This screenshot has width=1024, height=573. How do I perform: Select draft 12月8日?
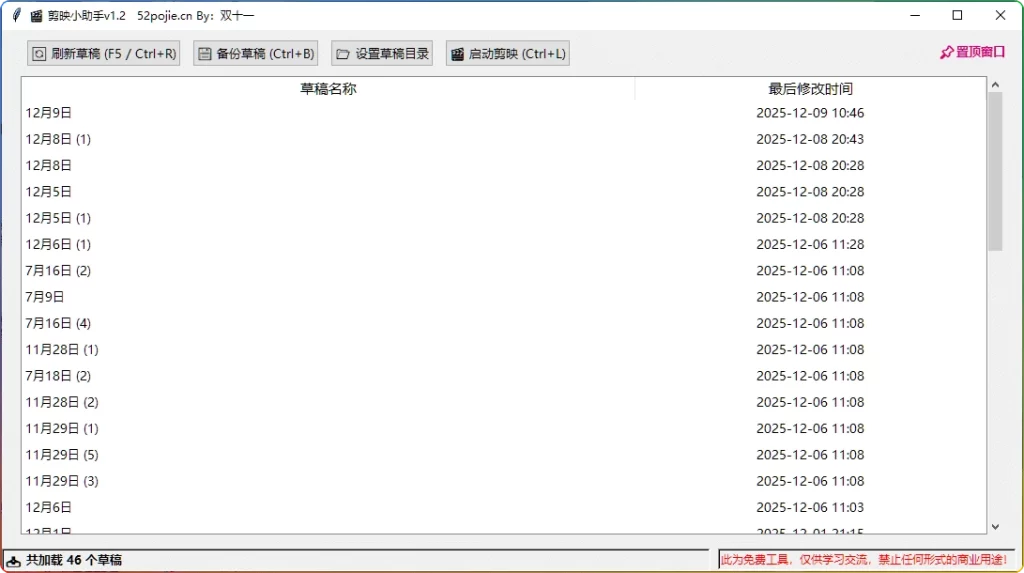click(x=504, y=165)
